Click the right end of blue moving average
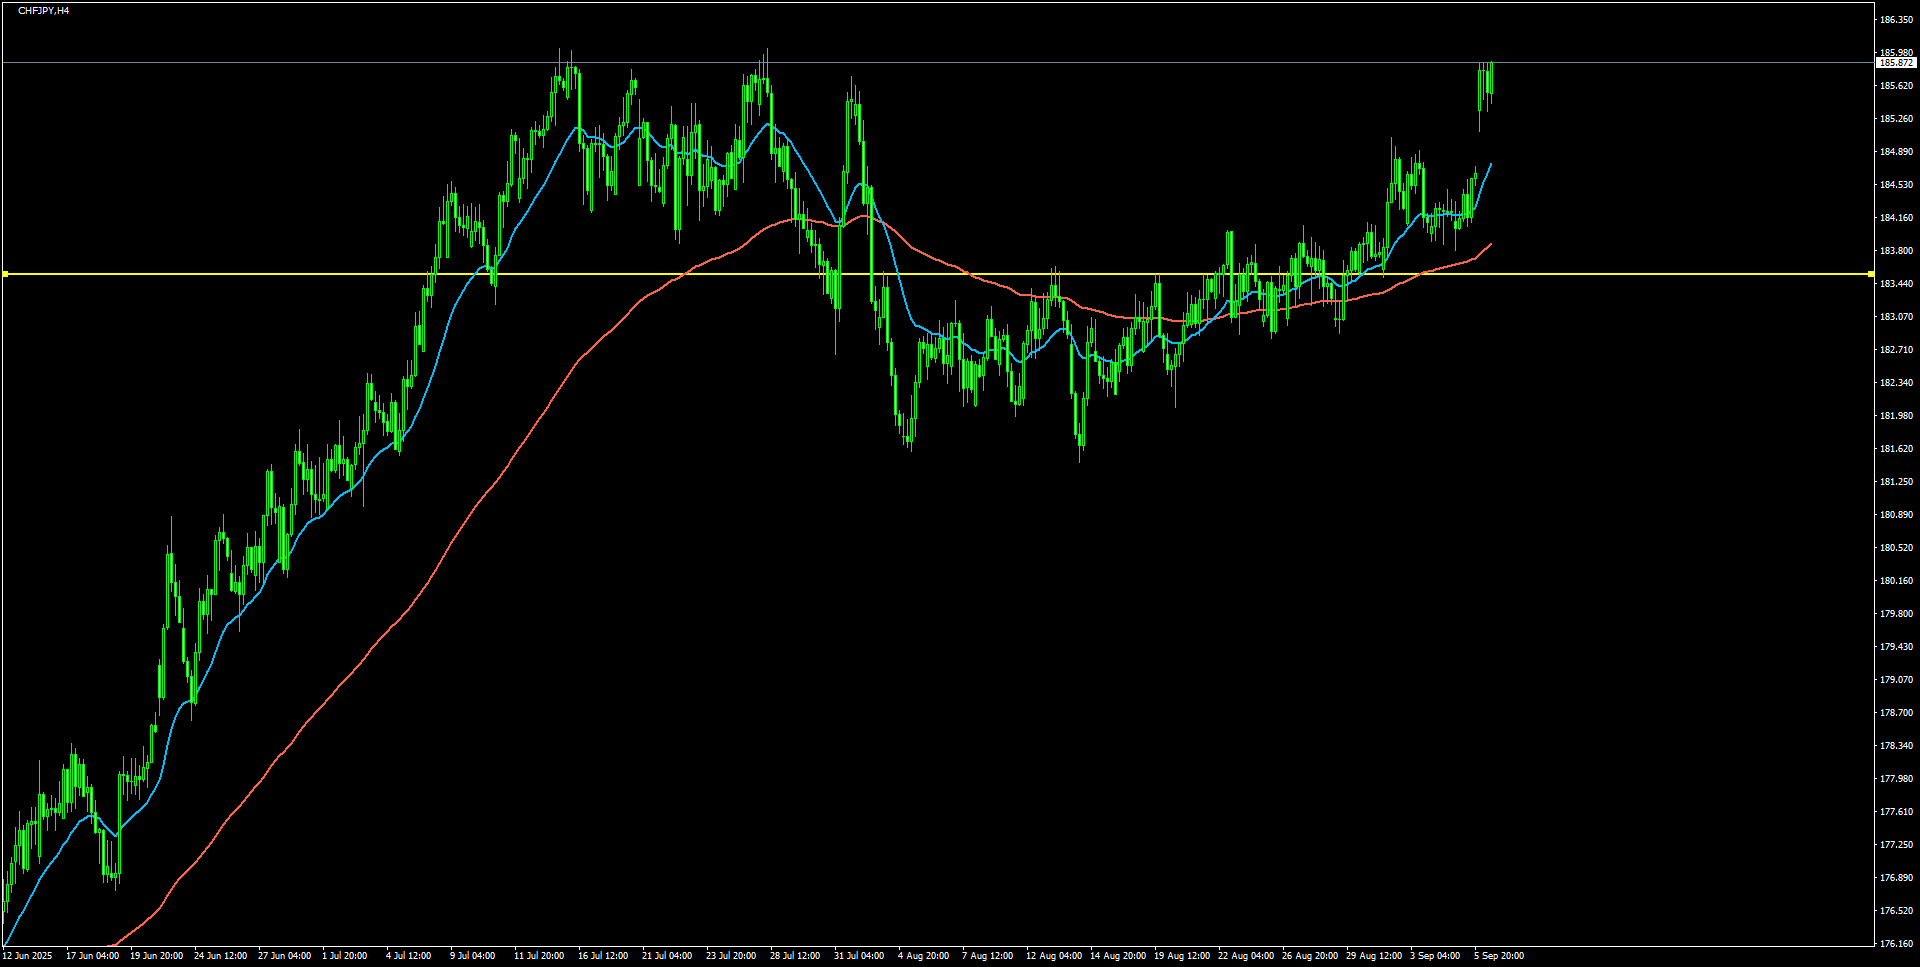The width and height of the screenshot is (1920, 967). pos(1491,164)
